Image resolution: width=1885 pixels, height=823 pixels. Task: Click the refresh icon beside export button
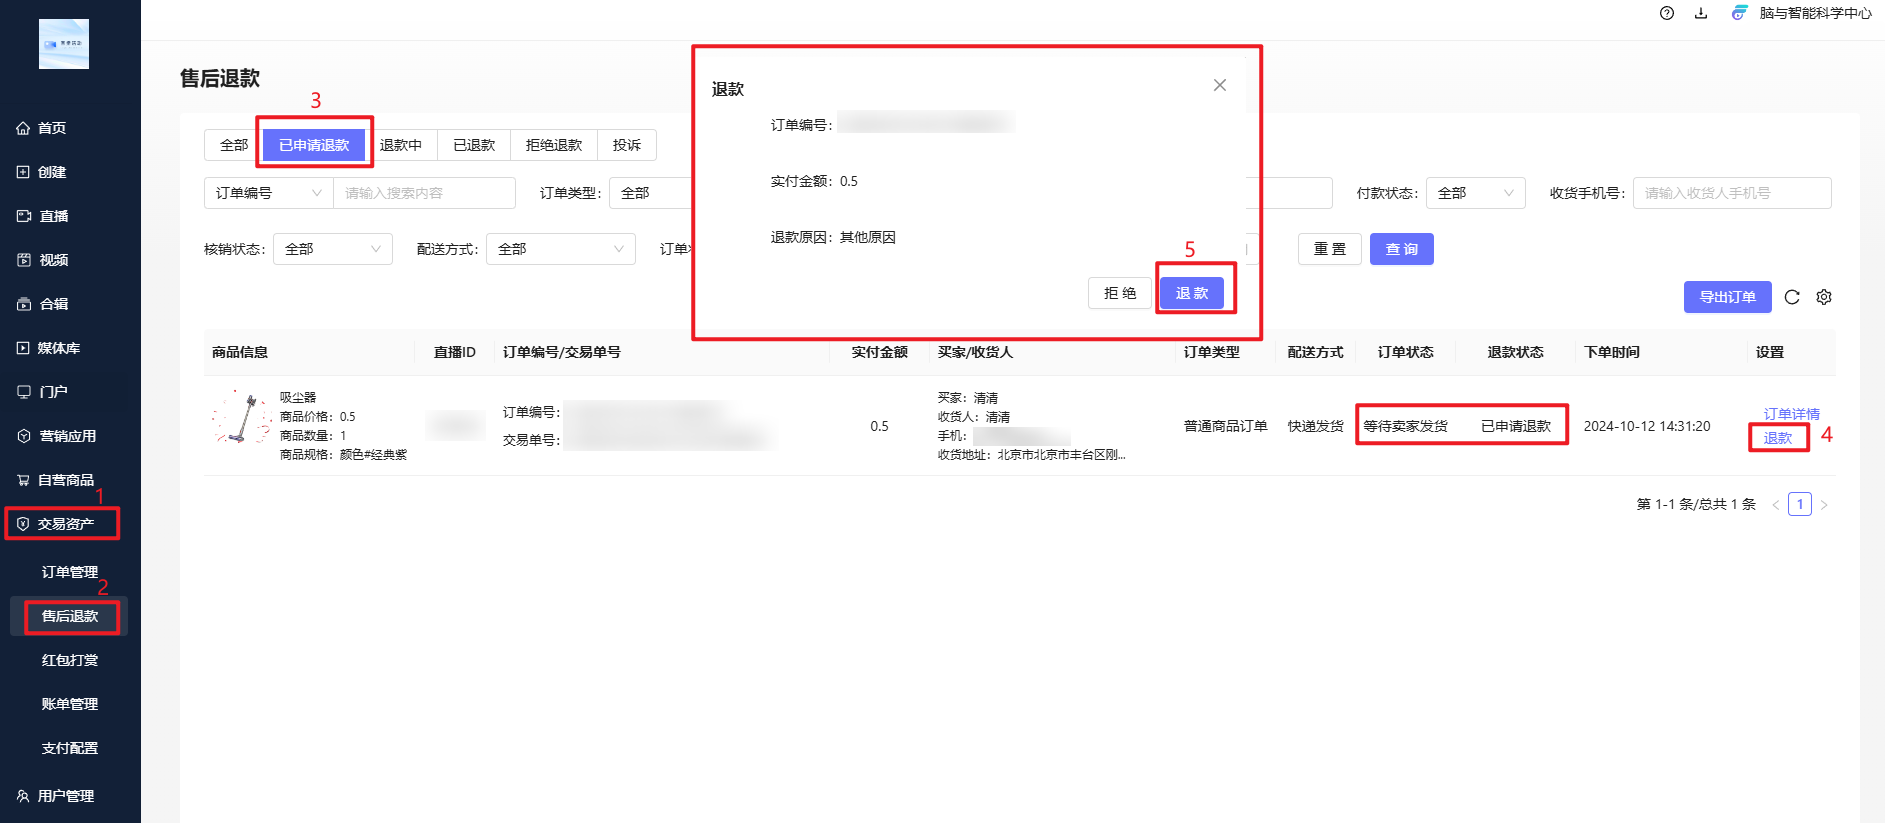(1792, 297)
